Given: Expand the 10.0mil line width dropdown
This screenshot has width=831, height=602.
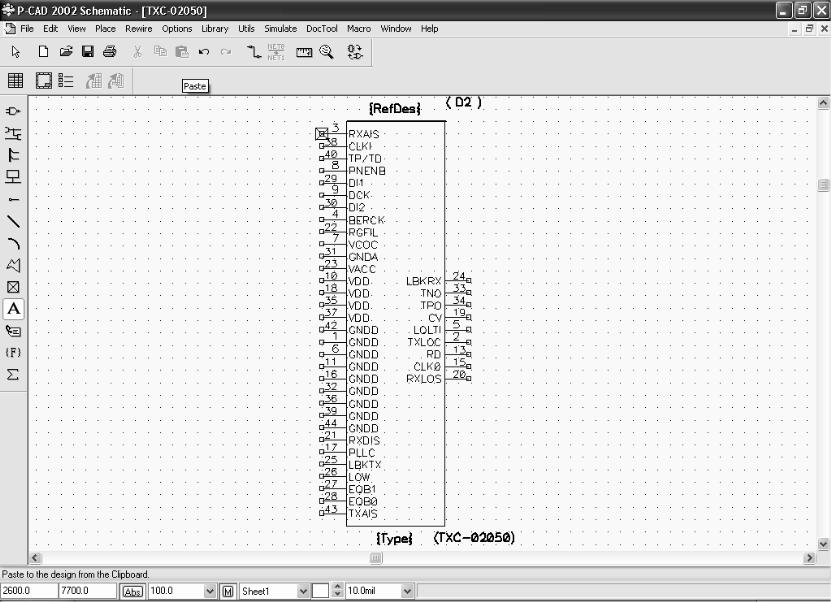Looking at the screenshot, I should coord(407,591).
